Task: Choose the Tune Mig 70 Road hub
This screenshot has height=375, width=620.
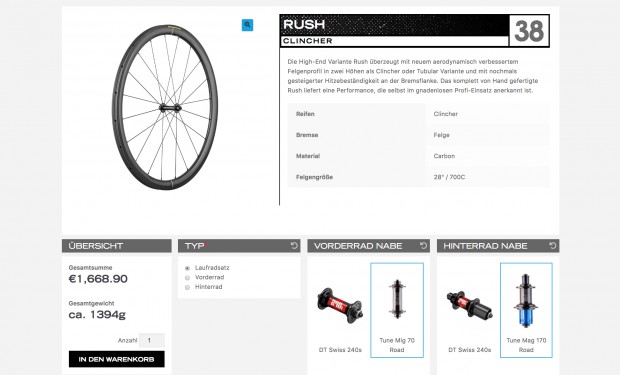Action: click(x=397, y=310)
